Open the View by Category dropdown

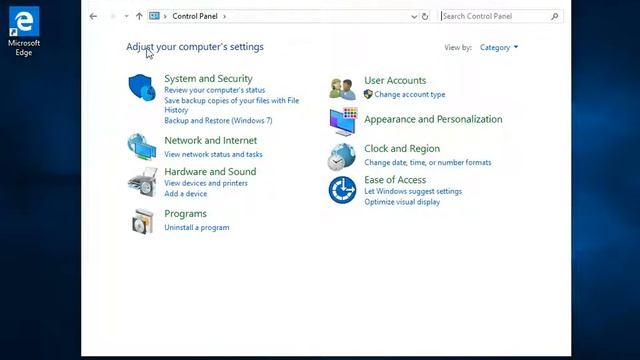click(x=499, y=47)
